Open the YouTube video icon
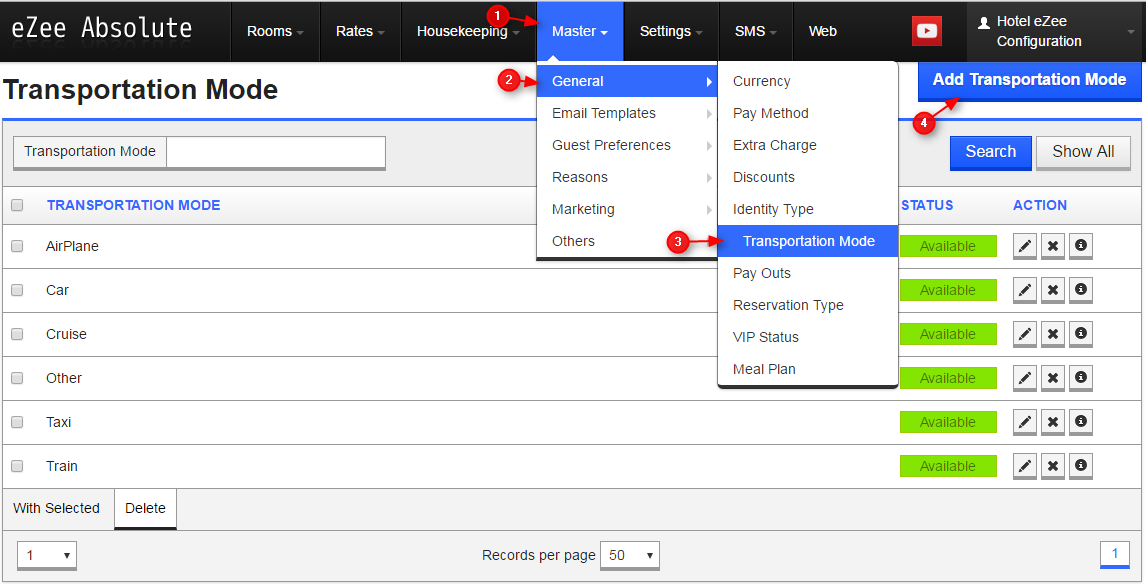 point(927,31)
